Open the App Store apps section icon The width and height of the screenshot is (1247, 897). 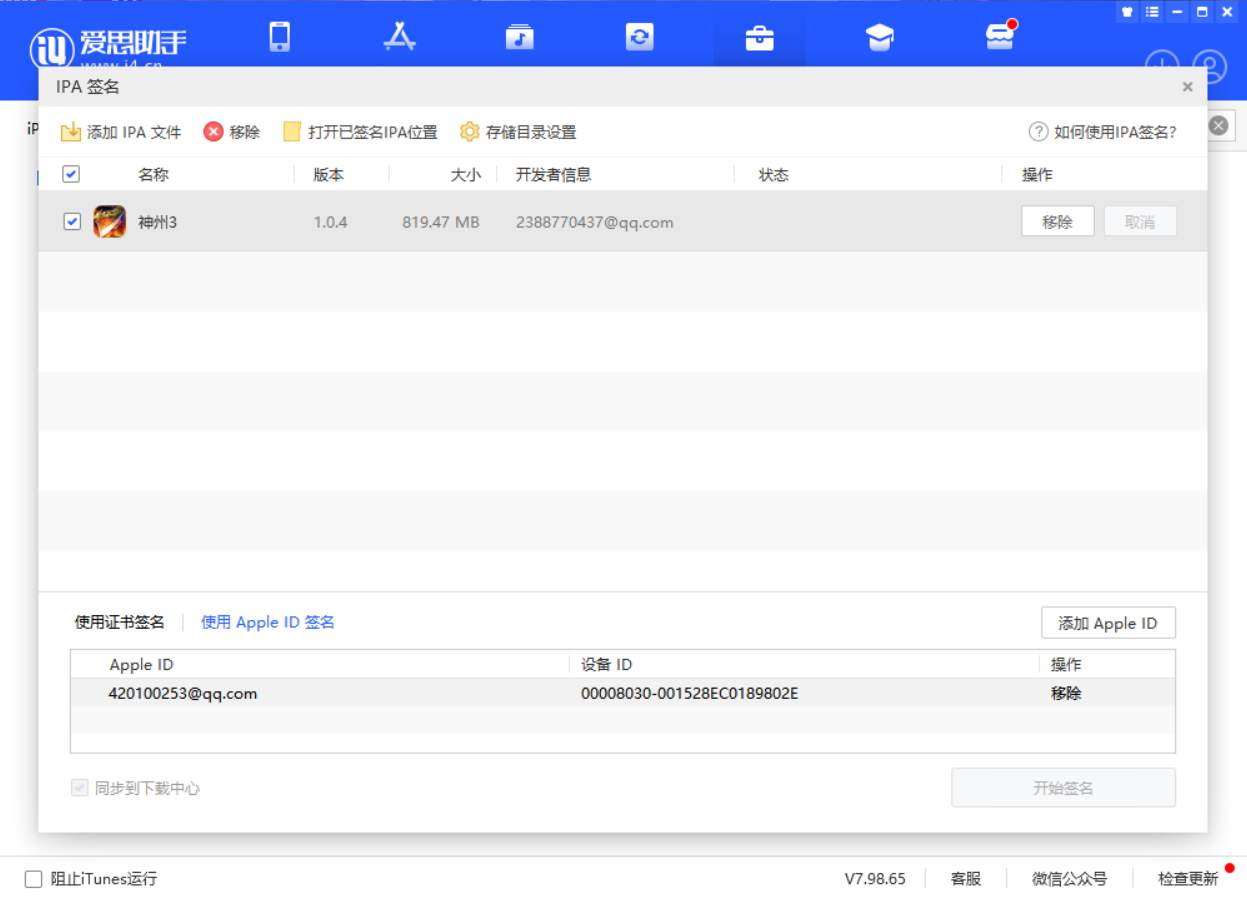click(399, 37)
